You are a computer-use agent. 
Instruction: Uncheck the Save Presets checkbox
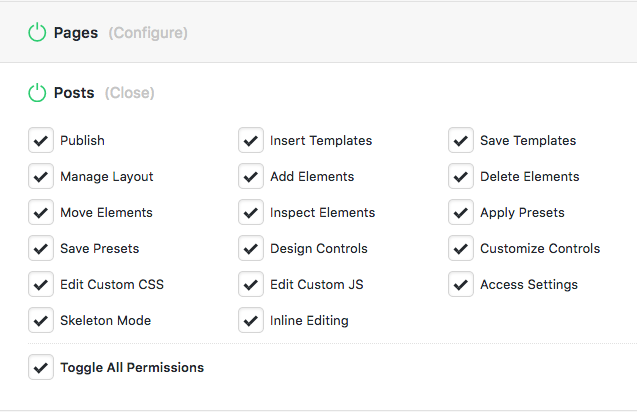point(41,249)
